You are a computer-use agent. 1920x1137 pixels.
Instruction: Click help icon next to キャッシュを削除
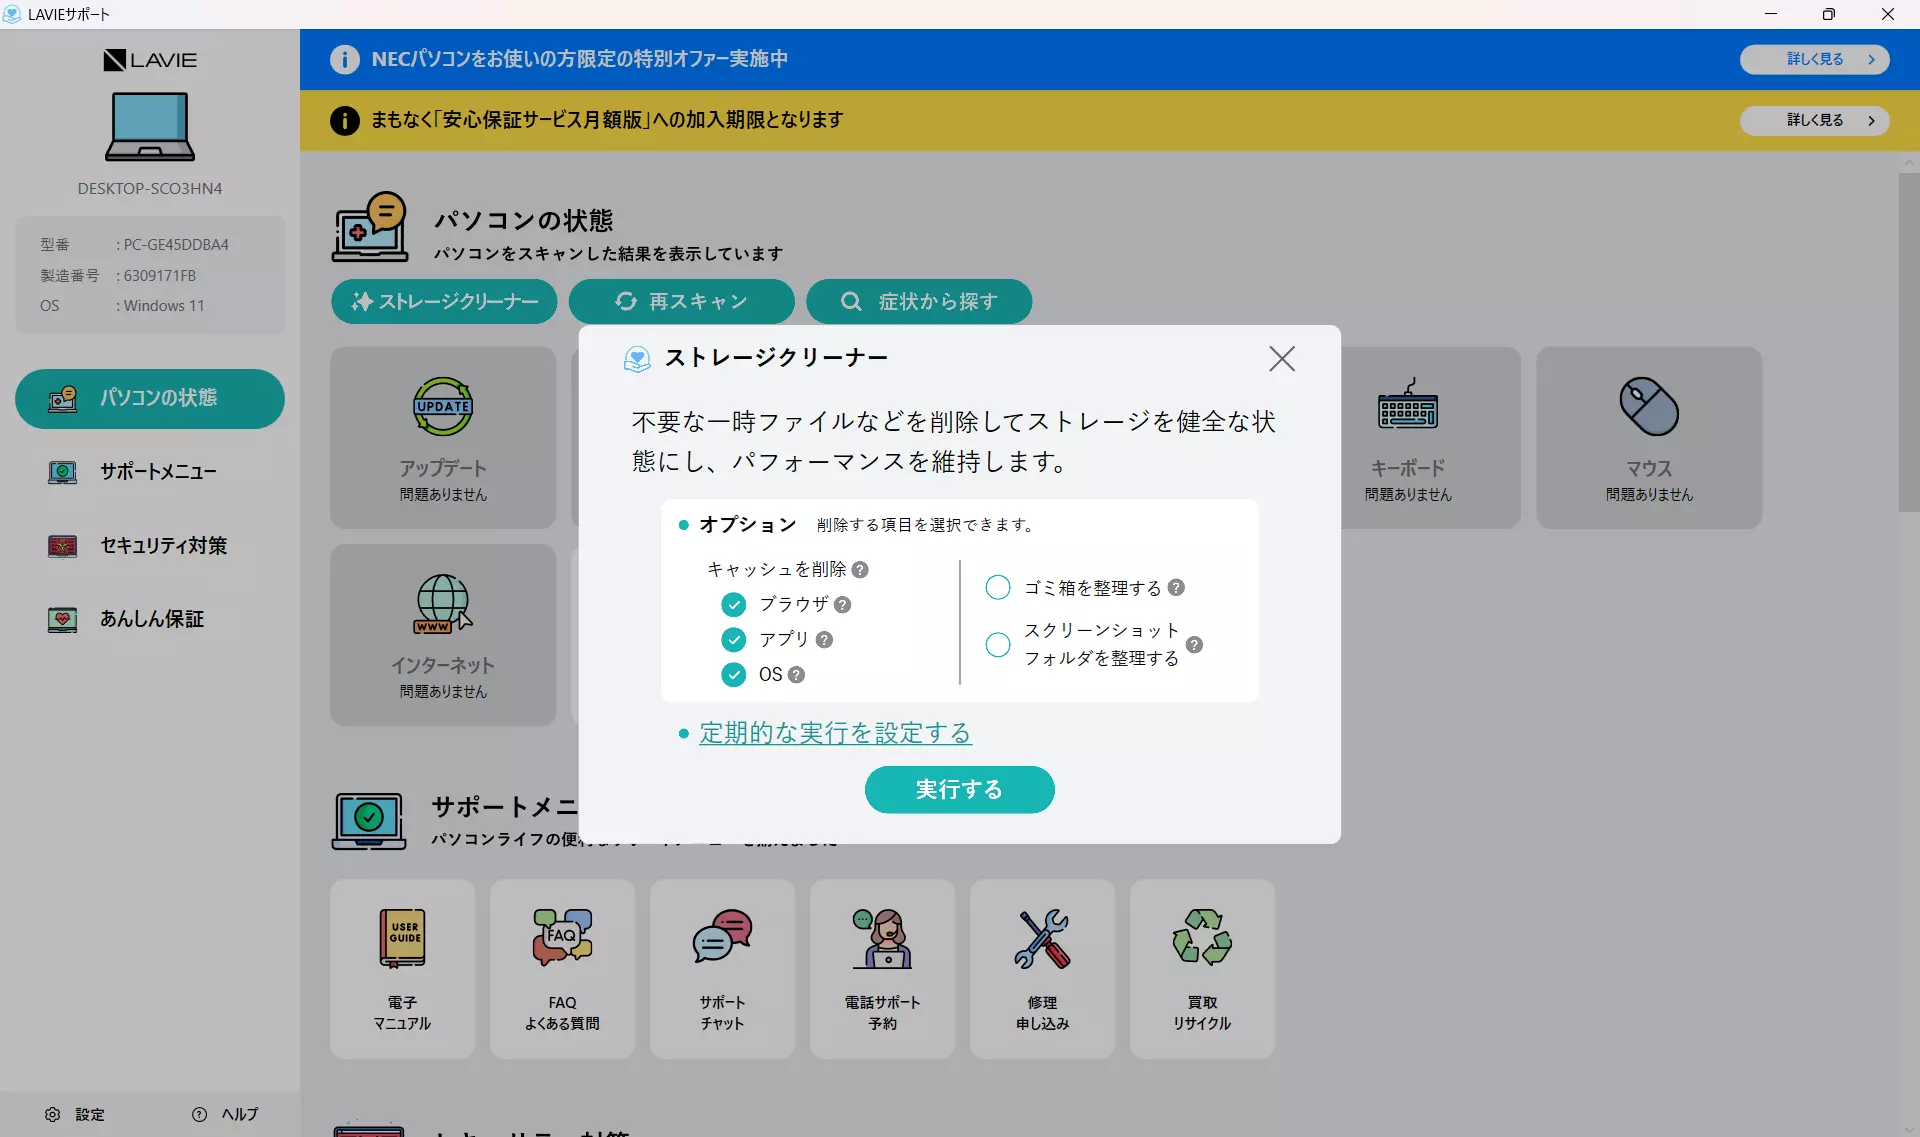[x=860, y=570]
